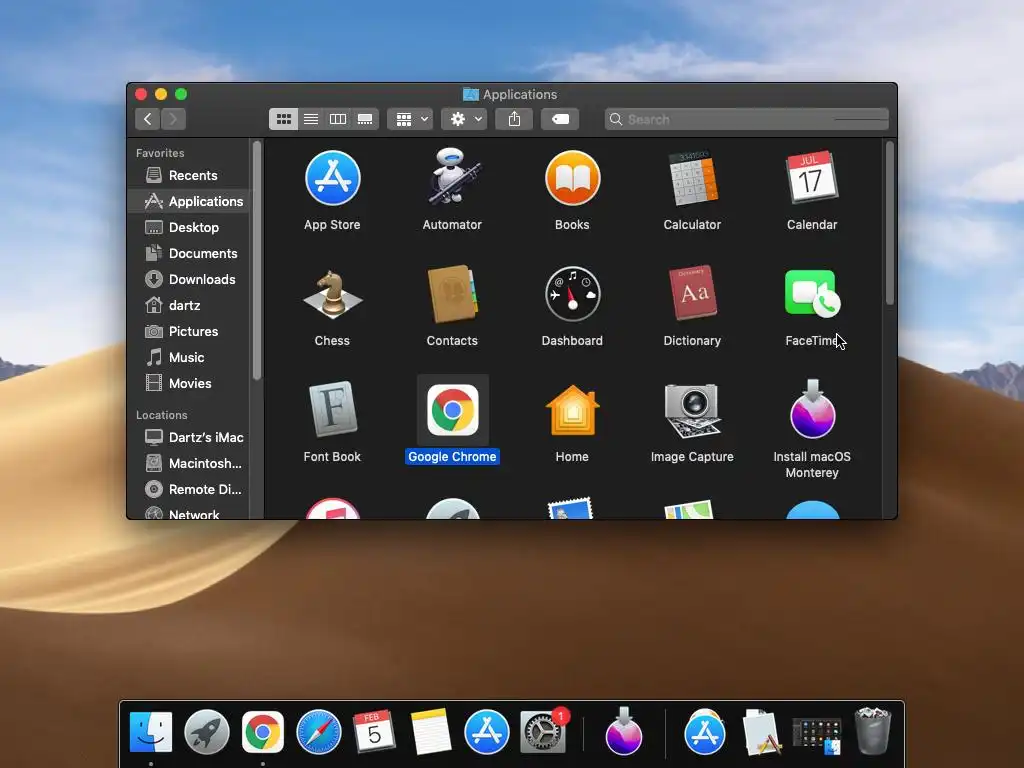Select the FaceTime app icon
The width and height of the screenshot is (1024, 768).
click(812, 293)
